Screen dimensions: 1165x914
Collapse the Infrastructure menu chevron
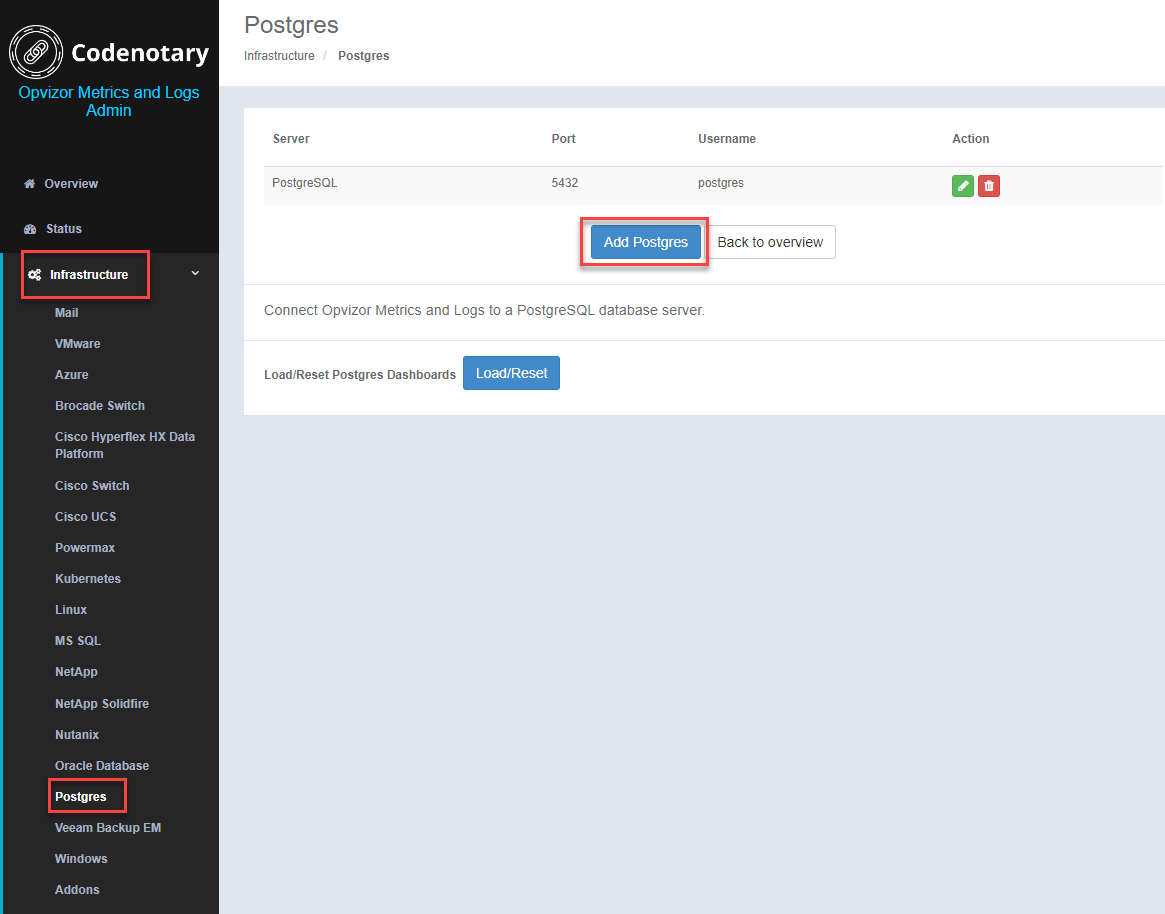point(195,273)
